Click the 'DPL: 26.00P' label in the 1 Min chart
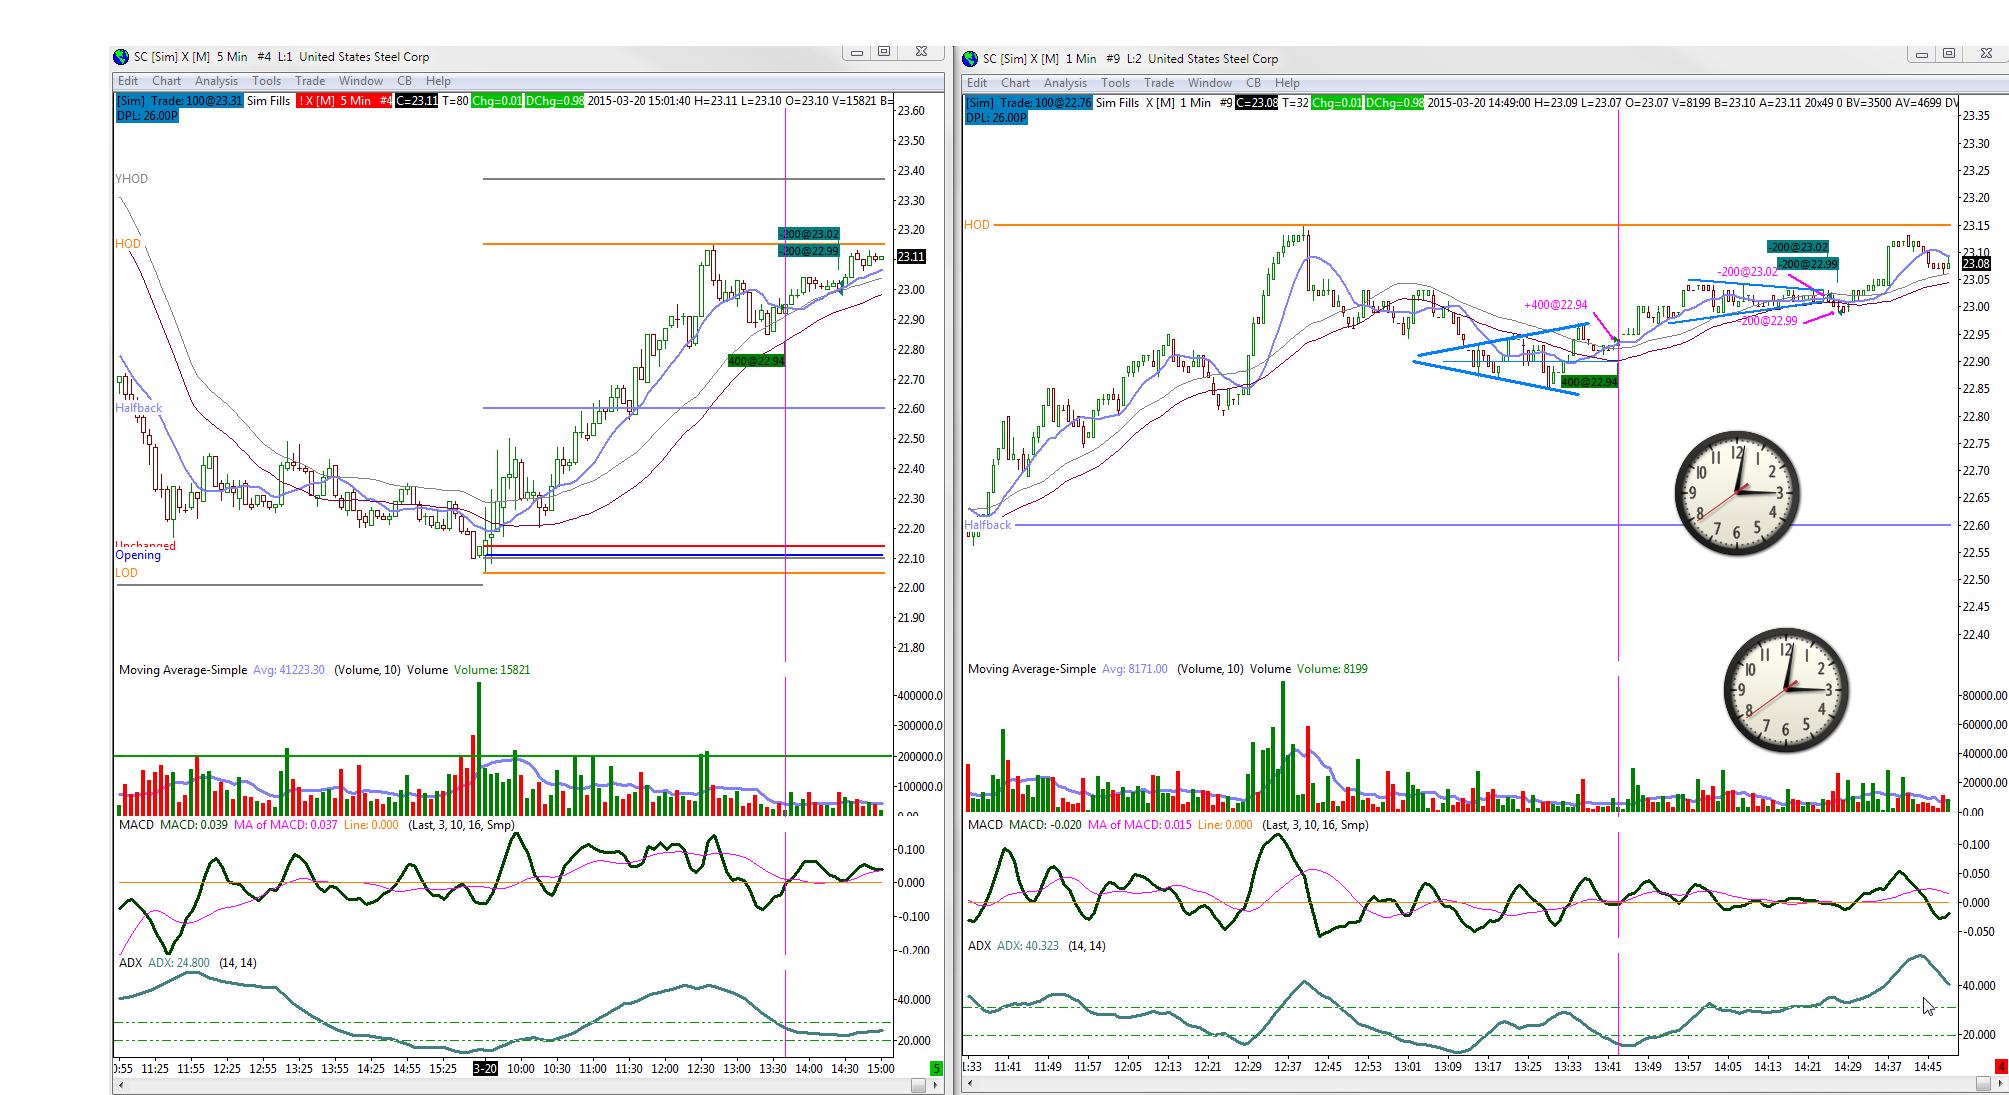 click(x=996, y=118)
